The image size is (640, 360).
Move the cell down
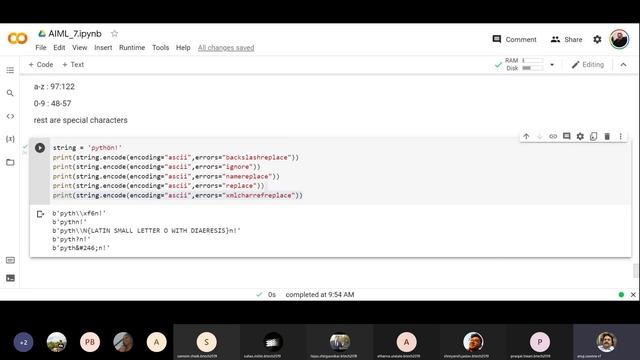[x=540, y=136]
